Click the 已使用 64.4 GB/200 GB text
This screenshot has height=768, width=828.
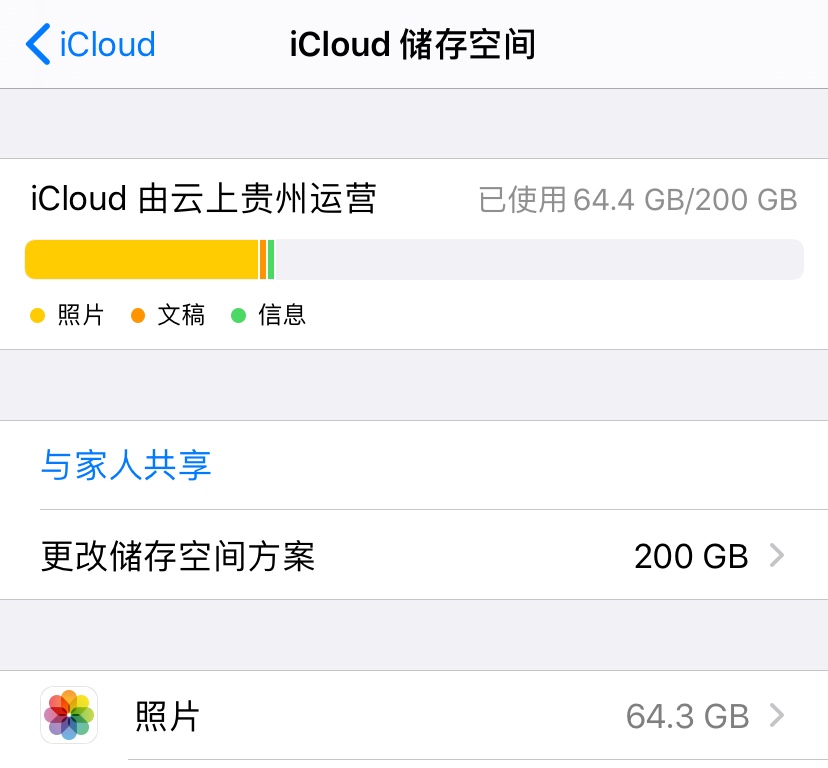pyautogui.click(x=638, y=200)
